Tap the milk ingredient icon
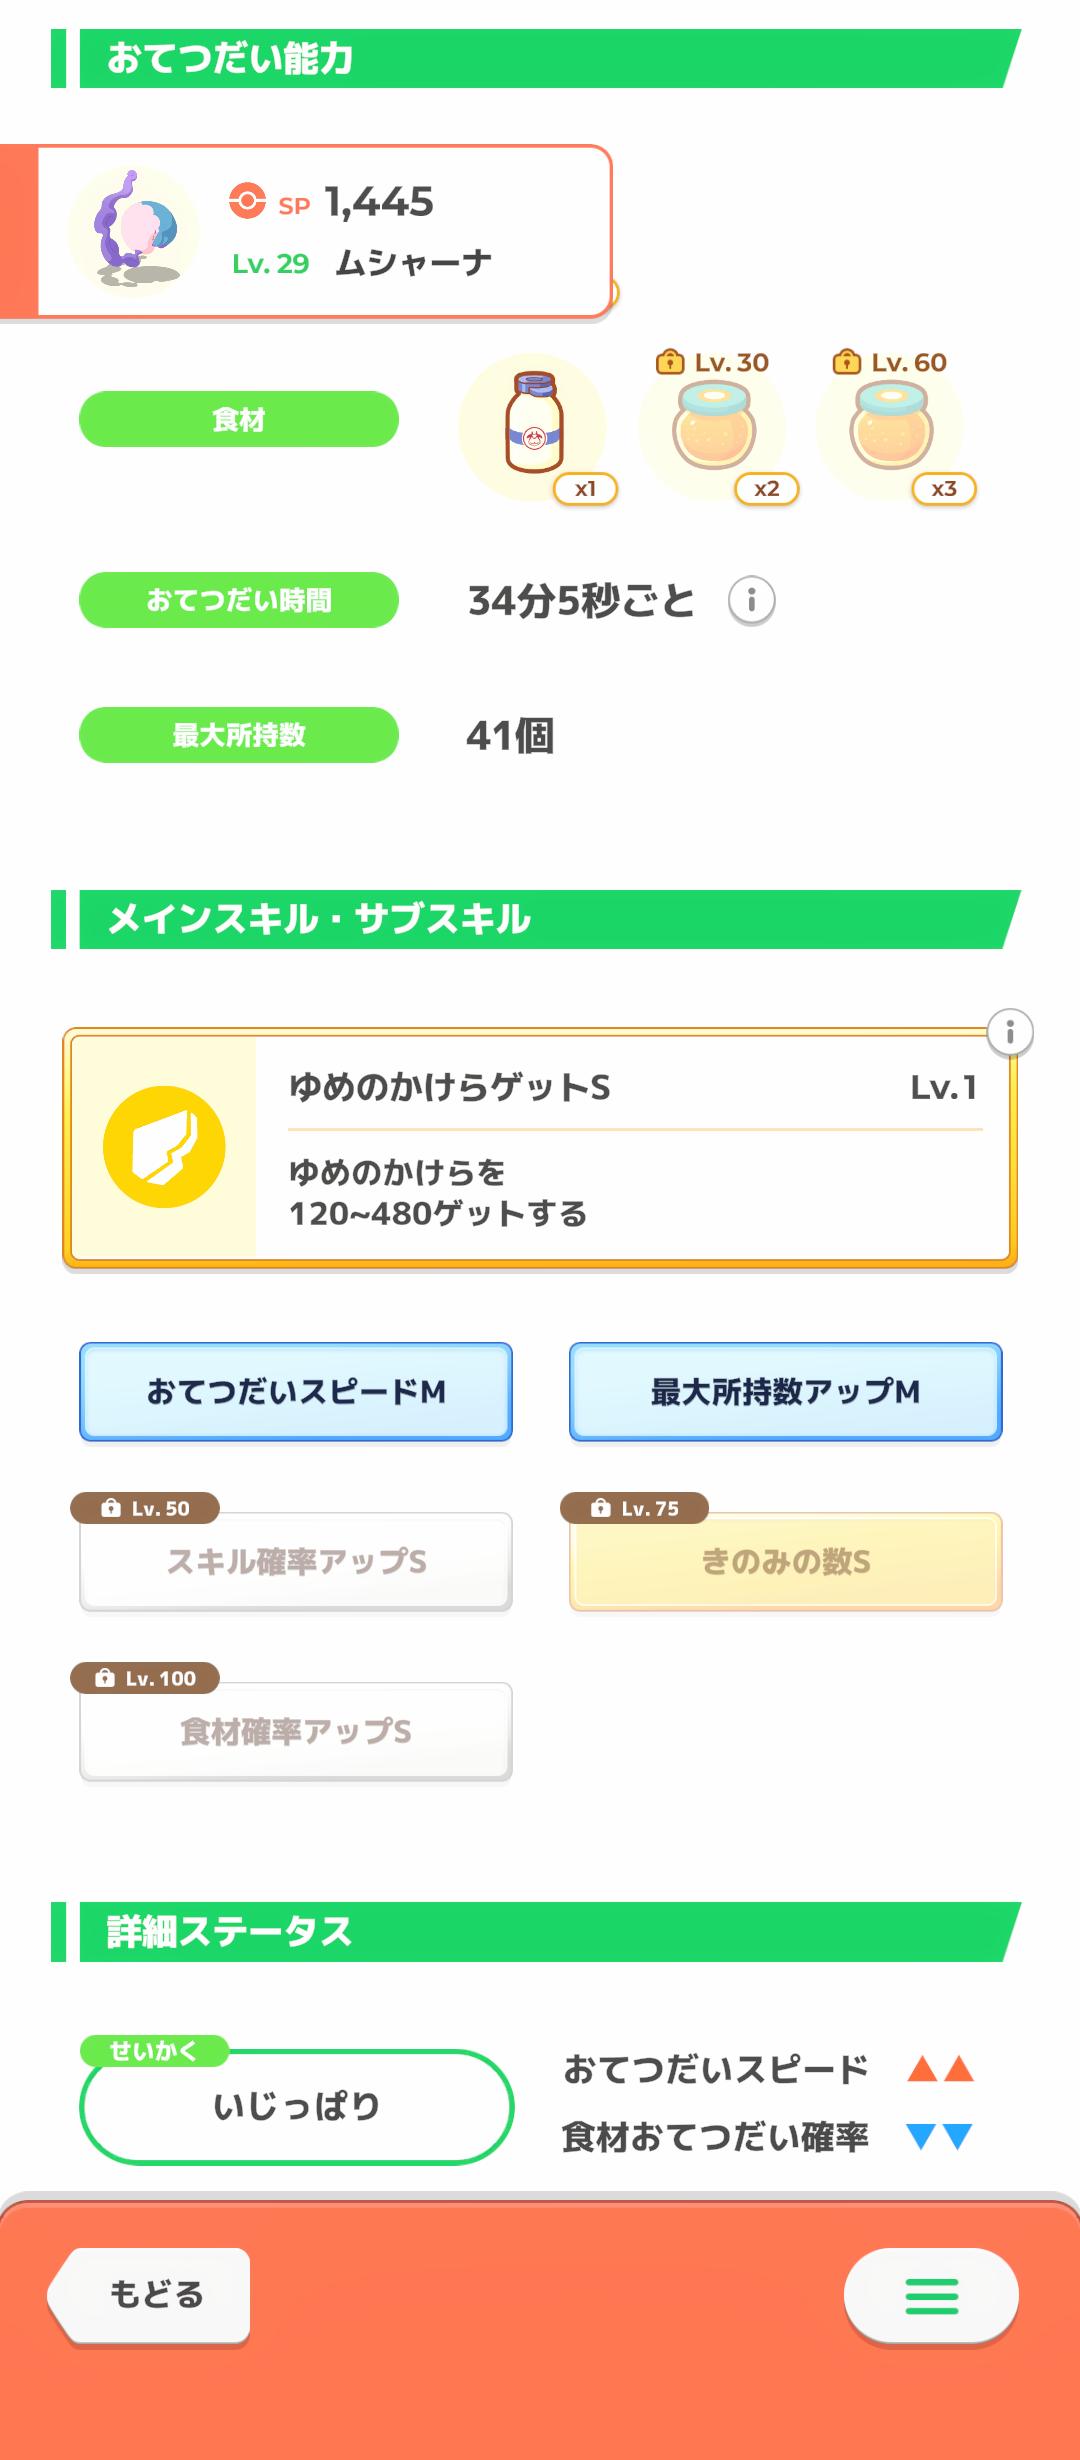 534,424
